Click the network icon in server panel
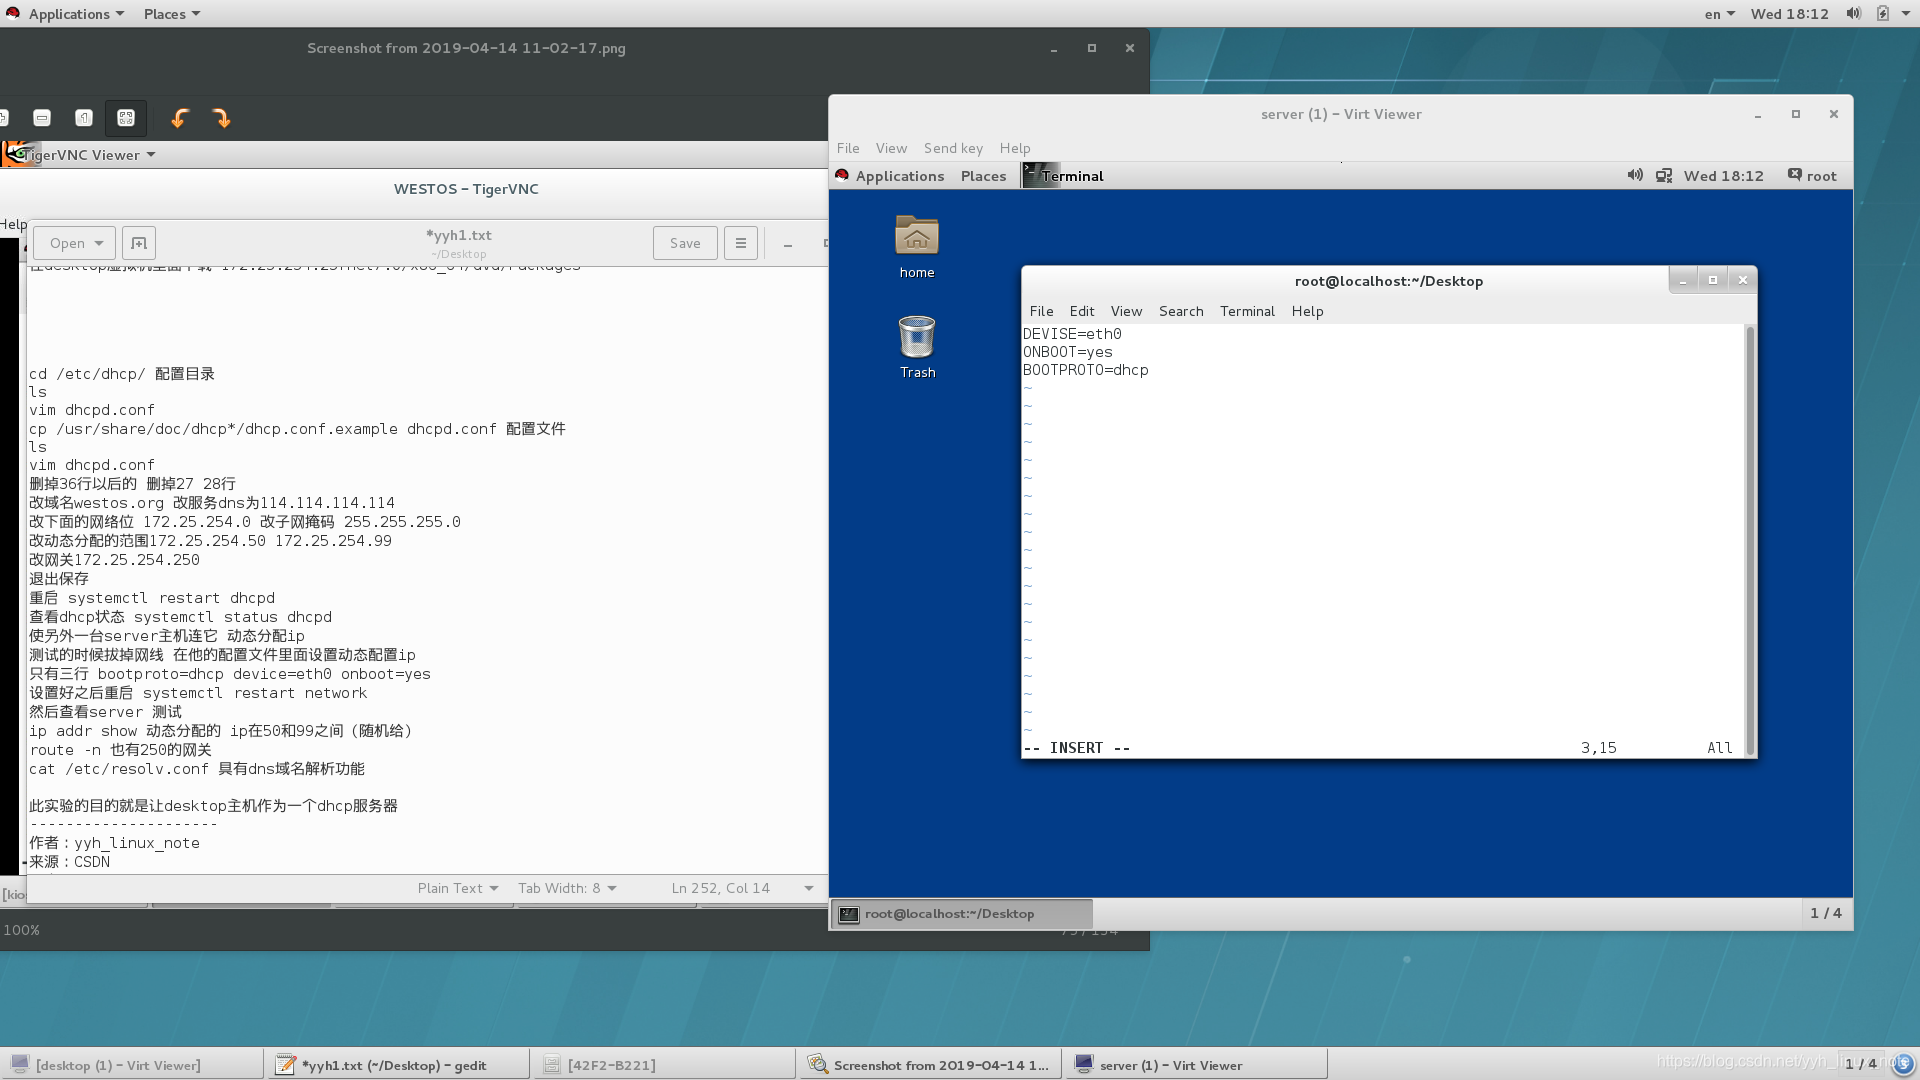The image size is (1920, 1080). [1664, 175]
